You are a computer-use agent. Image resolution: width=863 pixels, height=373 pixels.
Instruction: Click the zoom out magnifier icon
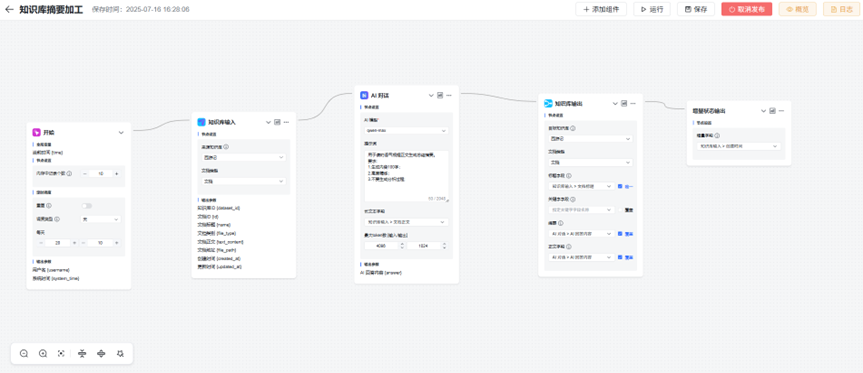[x=24, y=354]
